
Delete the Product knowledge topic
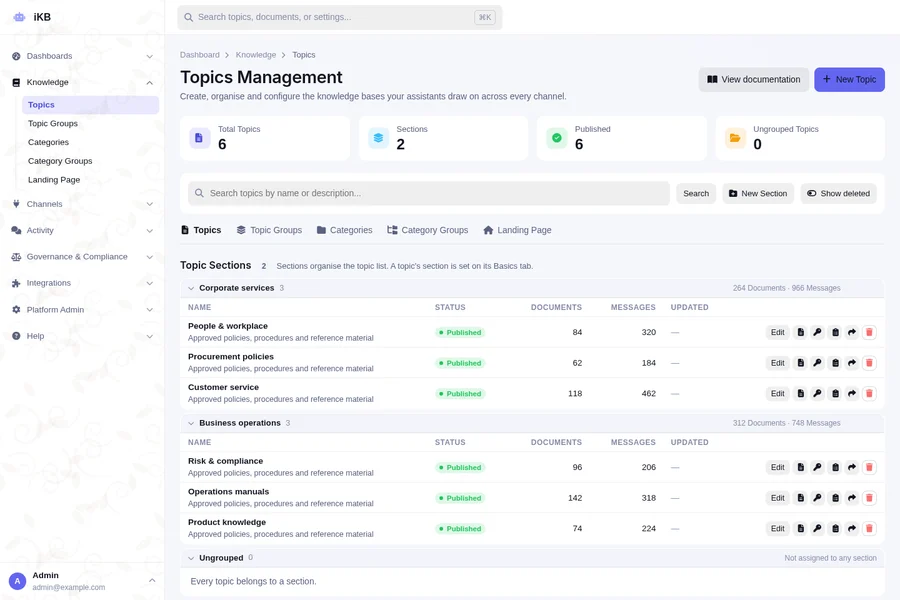coord(869,528)
